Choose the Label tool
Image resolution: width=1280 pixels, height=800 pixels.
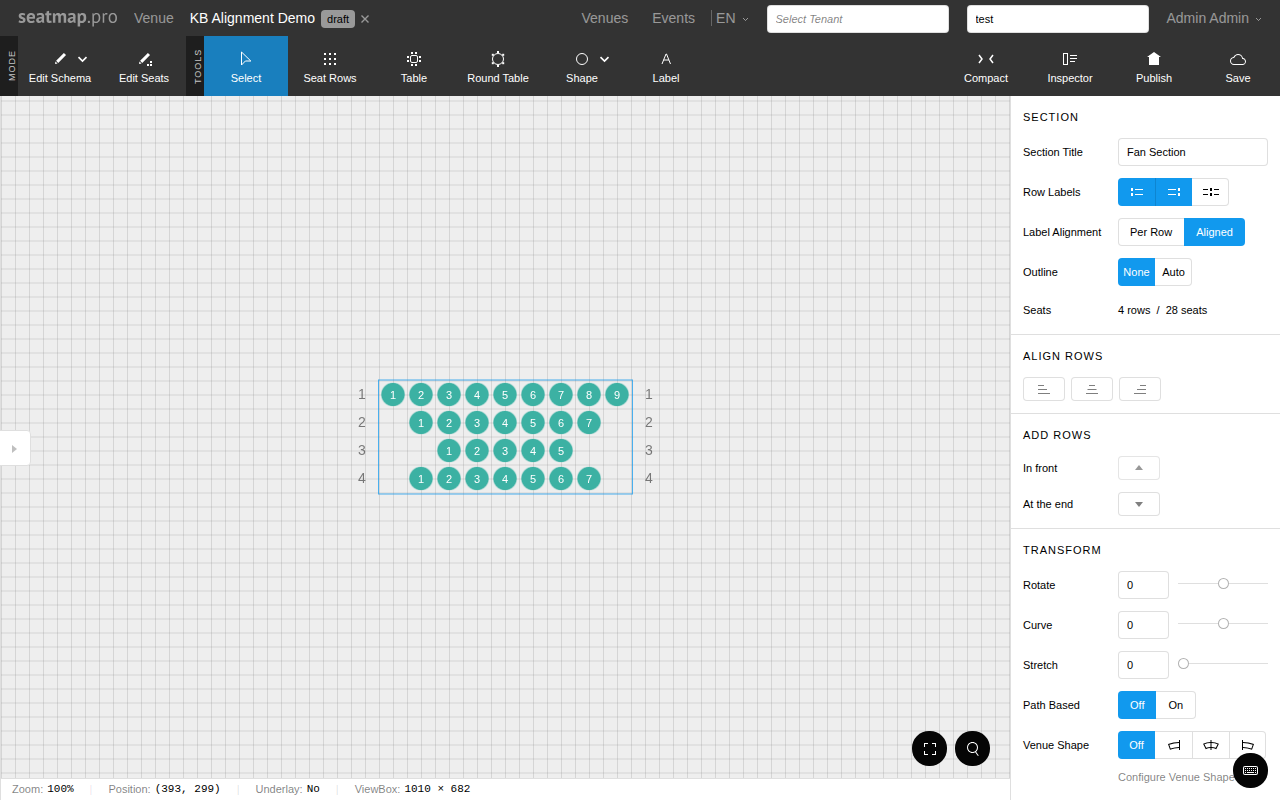(665, 66)
